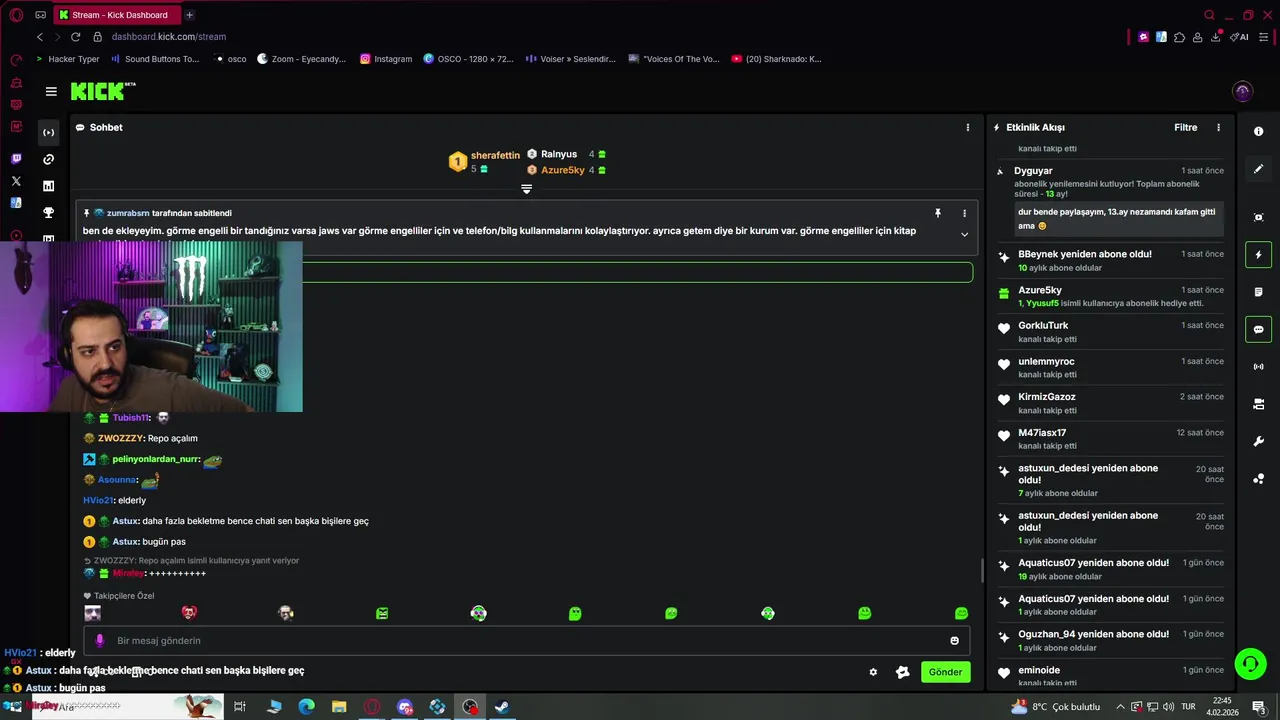Image resolution: width=1280 pixels, height=720 pixels.
Task: Open the Etkinlik Akışı three-dot menu
Action: point(1218,127)
